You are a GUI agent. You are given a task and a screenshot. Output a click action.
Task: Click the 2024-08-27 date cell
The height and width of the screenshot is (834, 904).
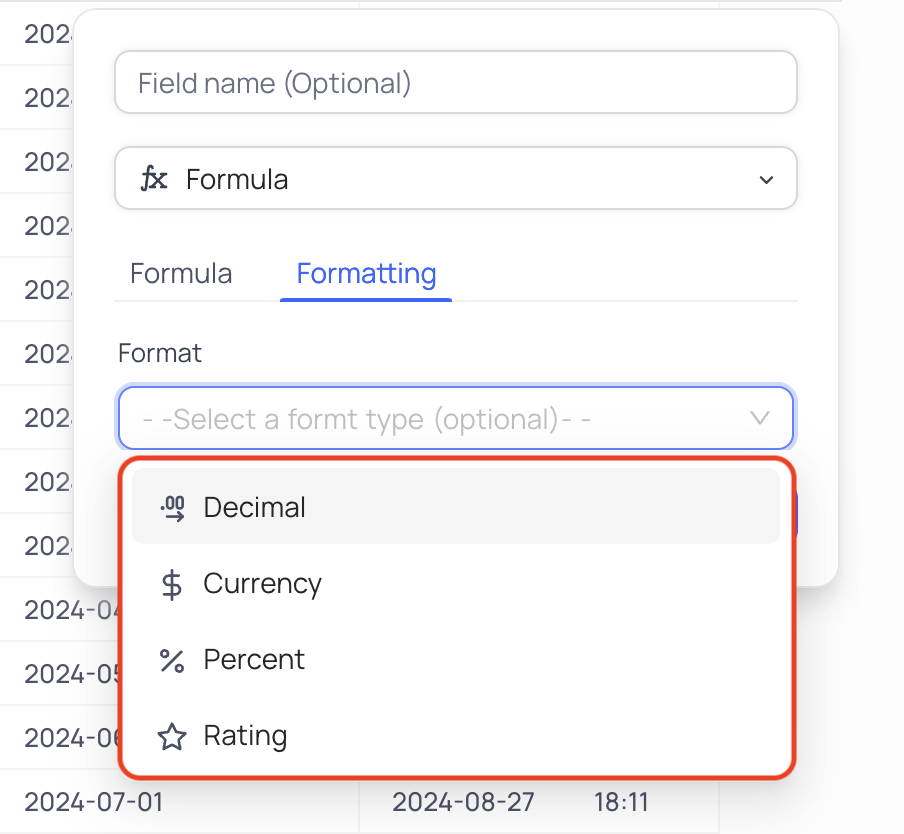(x=463, y=802)
